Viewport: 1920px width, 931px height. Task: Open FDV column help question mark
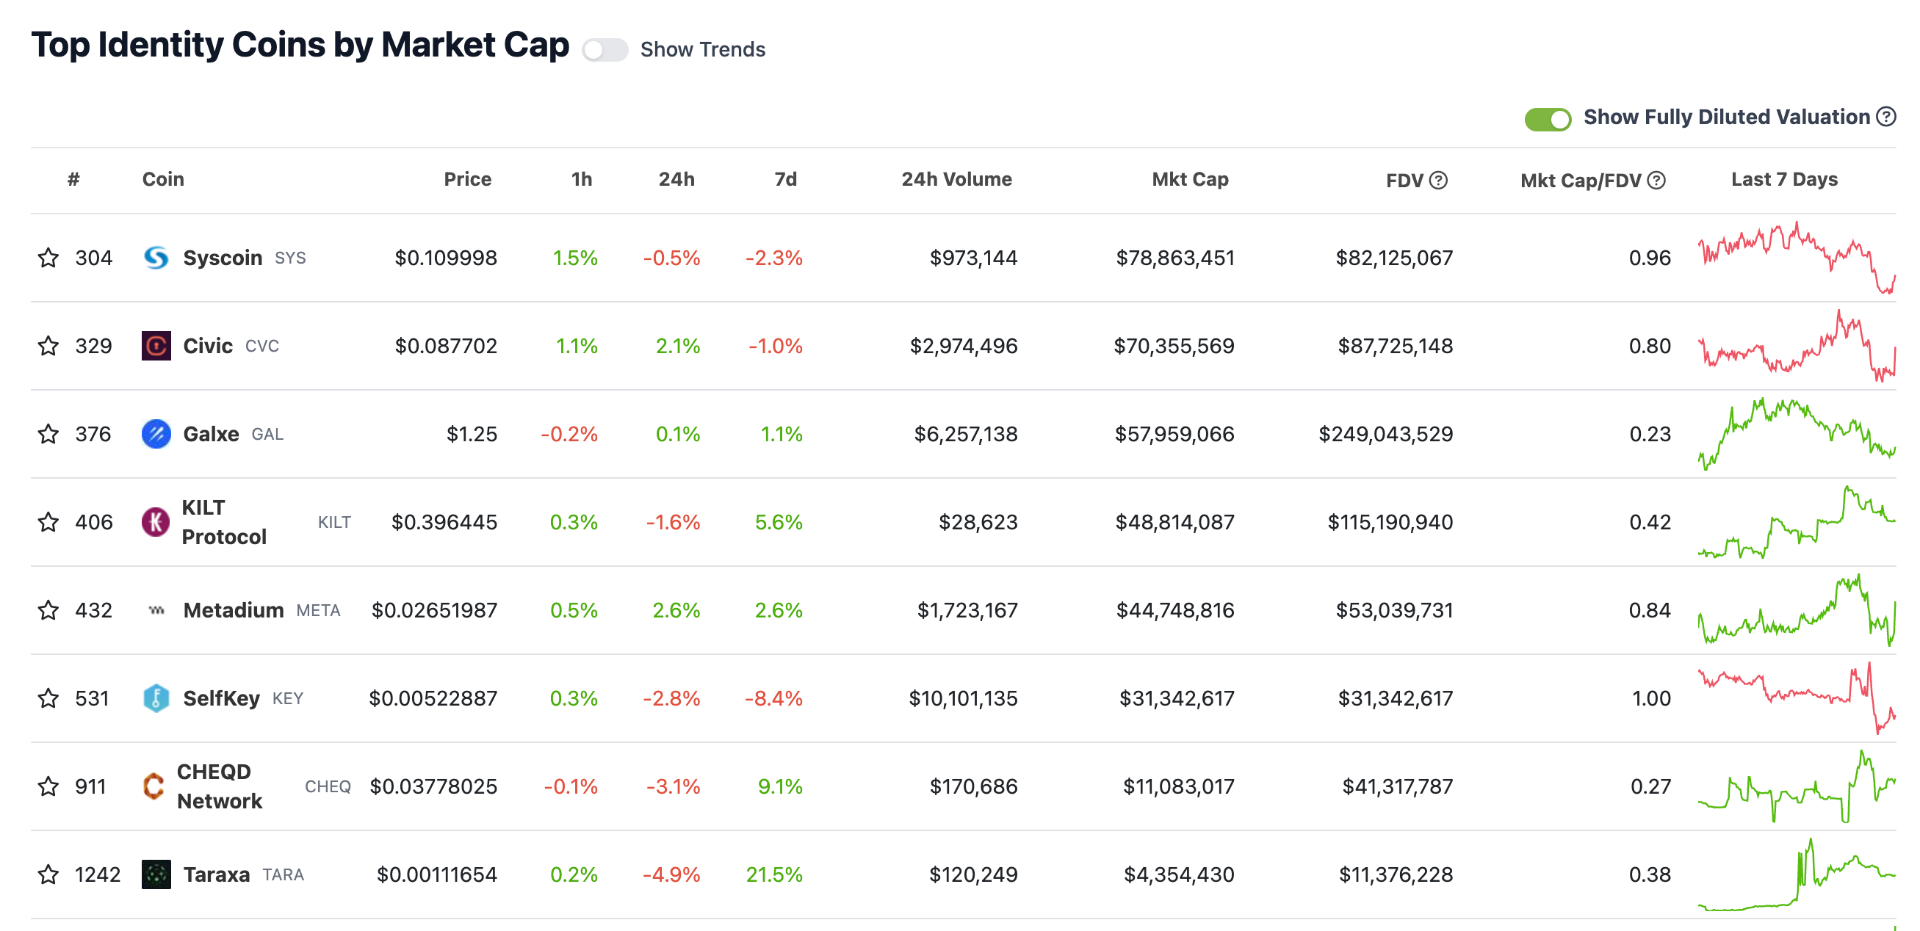(x=1439, y=180)
